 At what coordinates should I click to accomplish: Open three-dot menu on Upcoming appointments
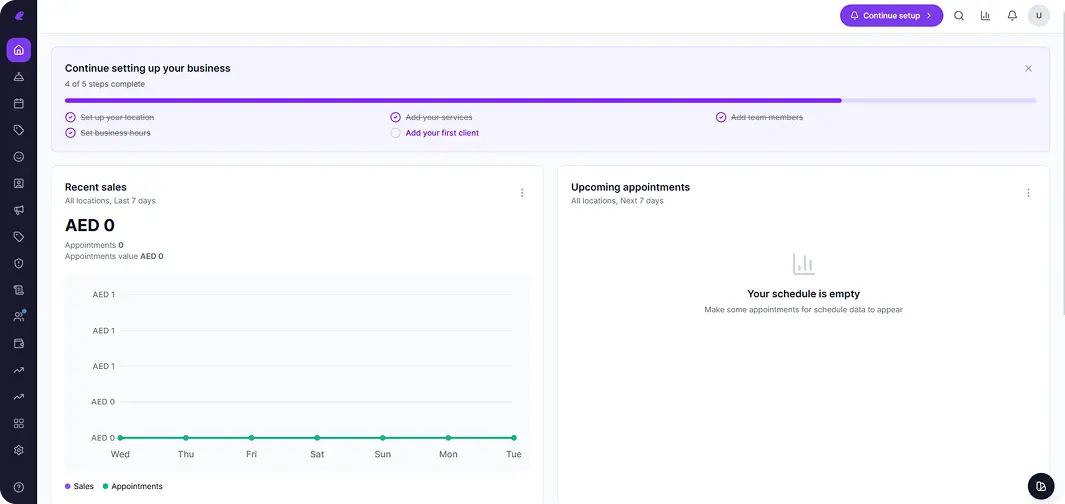(x=1028, y=193)
